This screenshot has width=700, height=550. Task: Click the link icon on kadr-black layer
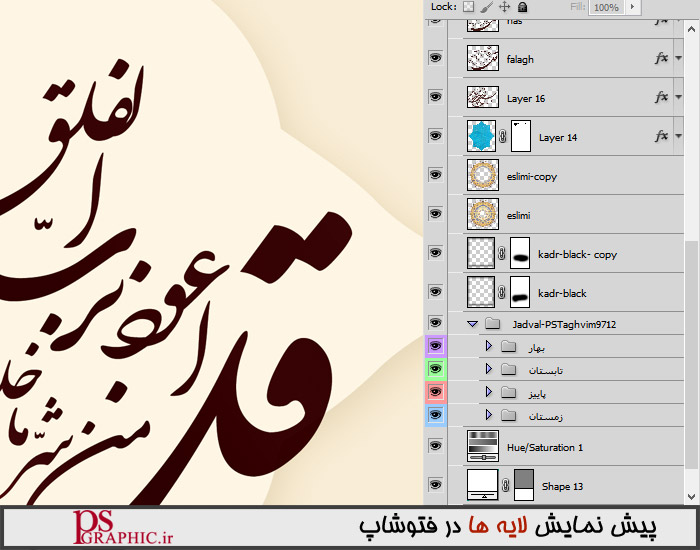(x=503, y=293)
